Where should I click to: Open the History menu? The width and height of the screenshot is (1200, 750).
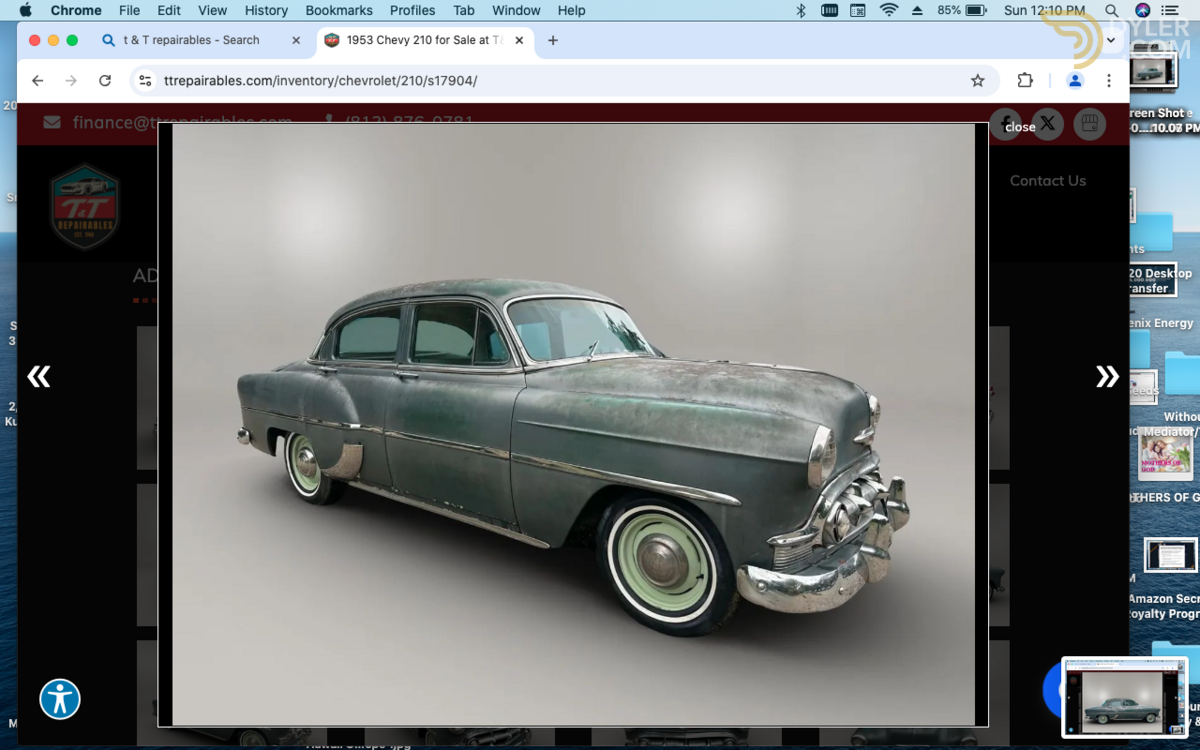point(266,10)
